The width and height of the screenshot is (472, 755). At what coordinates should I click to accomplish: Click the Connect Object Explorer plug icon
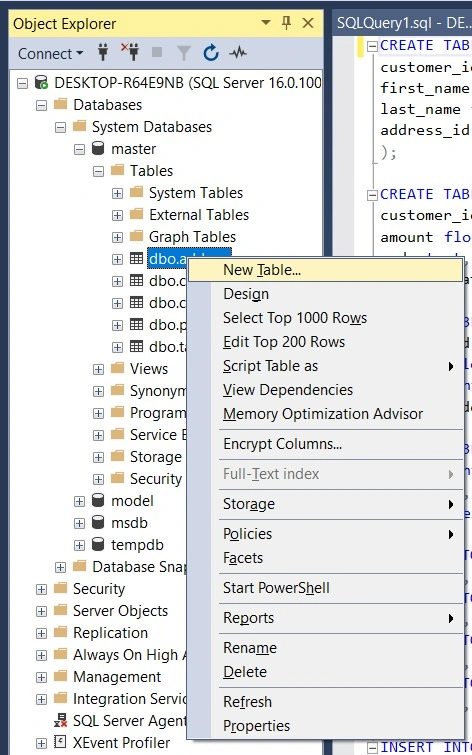point(103,53)
